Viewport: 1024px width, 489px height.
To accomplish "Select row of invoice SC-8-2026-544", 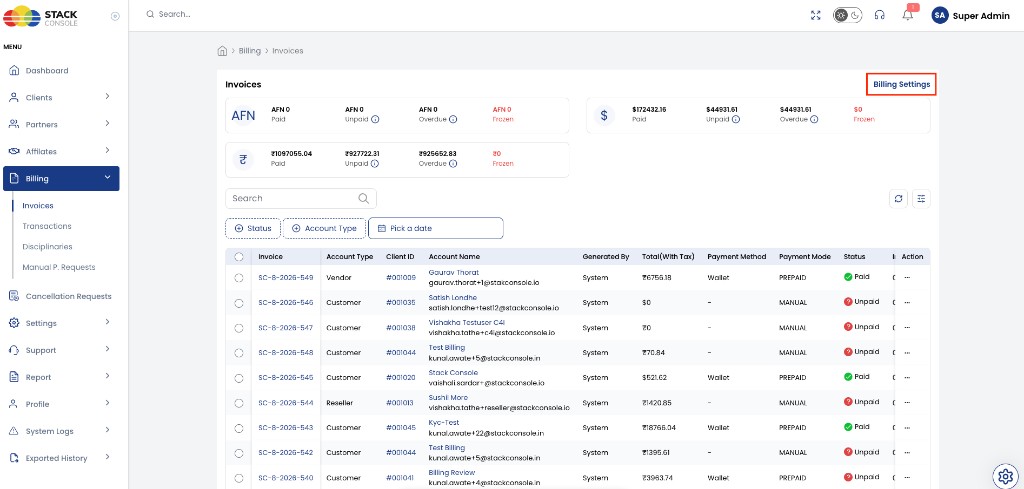I will (x=238, y=403).
